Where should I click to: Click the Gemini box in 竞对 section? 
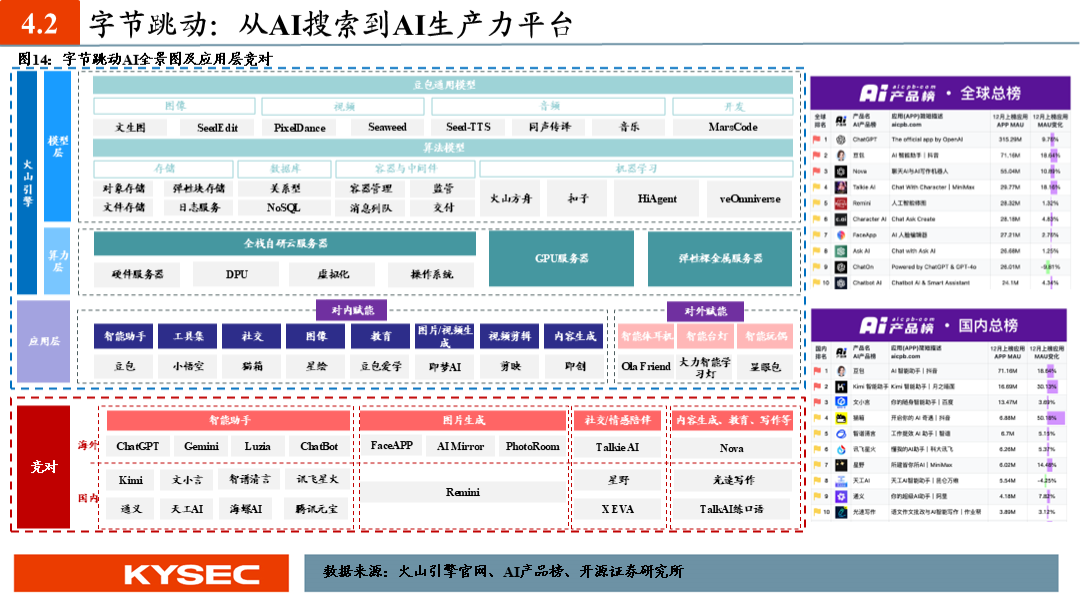coord(201,446)
